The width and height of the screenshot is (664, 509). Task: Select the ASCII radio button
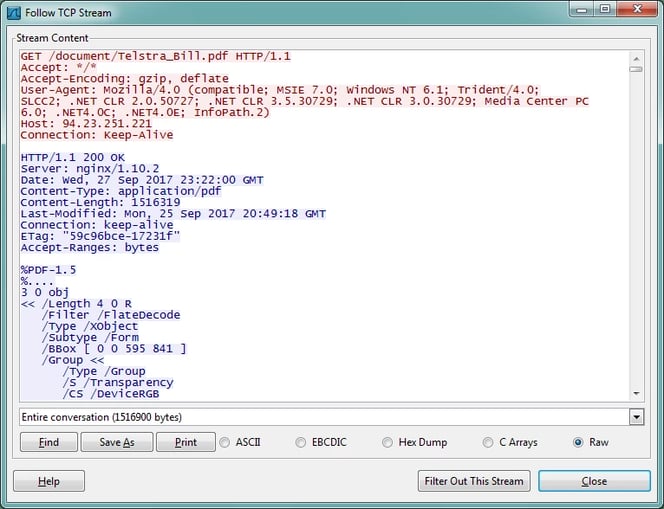pyautogui.click(x=225, y=442)
